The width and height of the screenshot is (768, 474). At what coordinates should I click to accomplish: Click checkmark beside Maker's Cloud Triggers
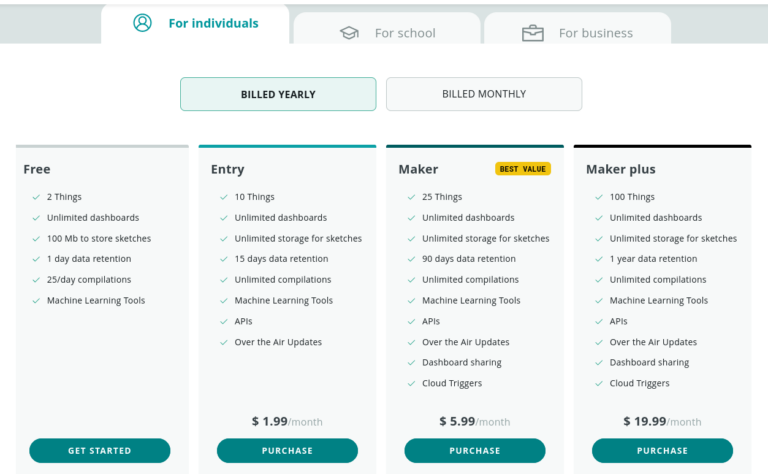pyautogui.click(x=411, y=383)
